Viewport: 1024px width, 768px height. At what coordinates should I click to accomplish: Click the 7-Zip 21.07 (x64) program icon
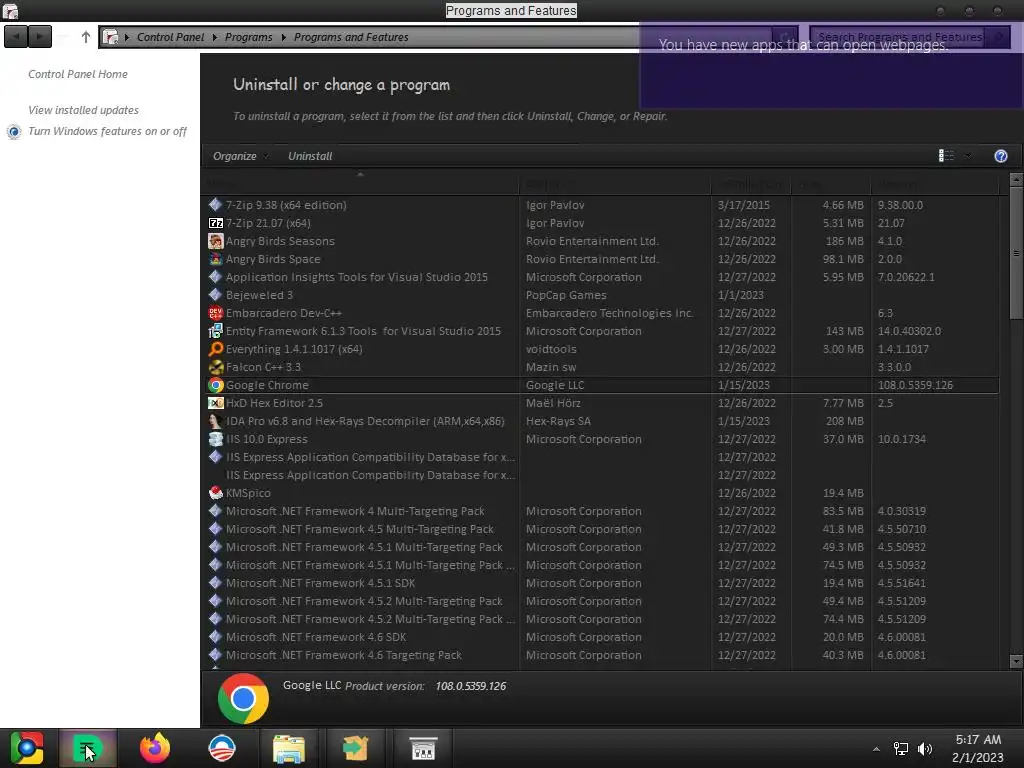coord(216,223)
